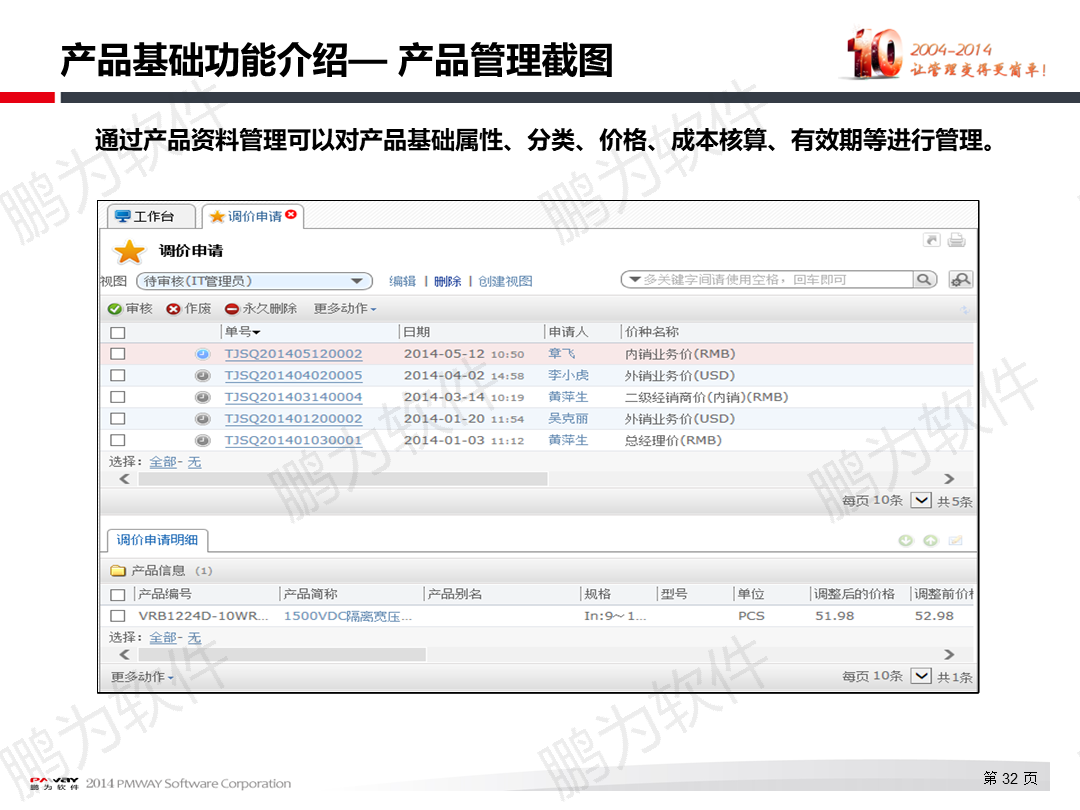
Task: Click the cell 内销业务价(RMB)
Action: click(x=680, y=354)
